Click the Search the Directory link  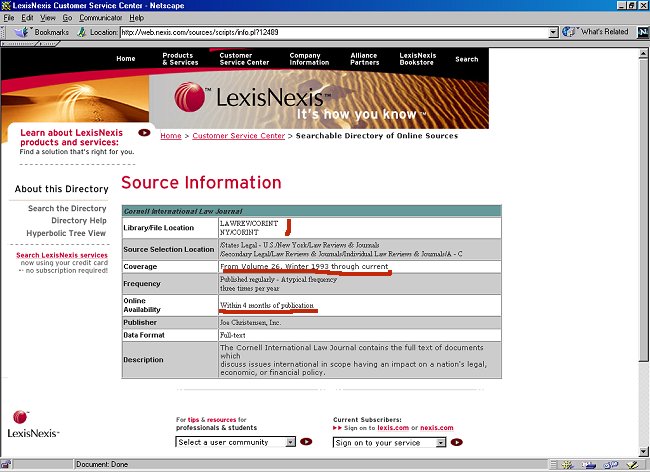(x=67, y=209)
